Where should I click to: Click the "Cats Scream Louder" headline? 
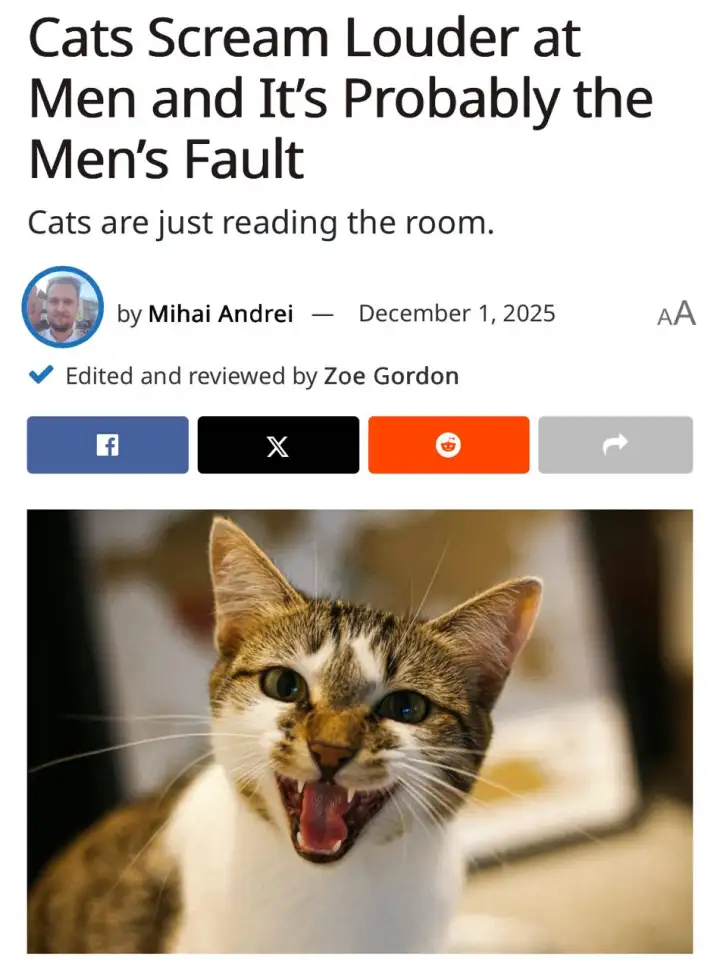click(x=341, y=98)
